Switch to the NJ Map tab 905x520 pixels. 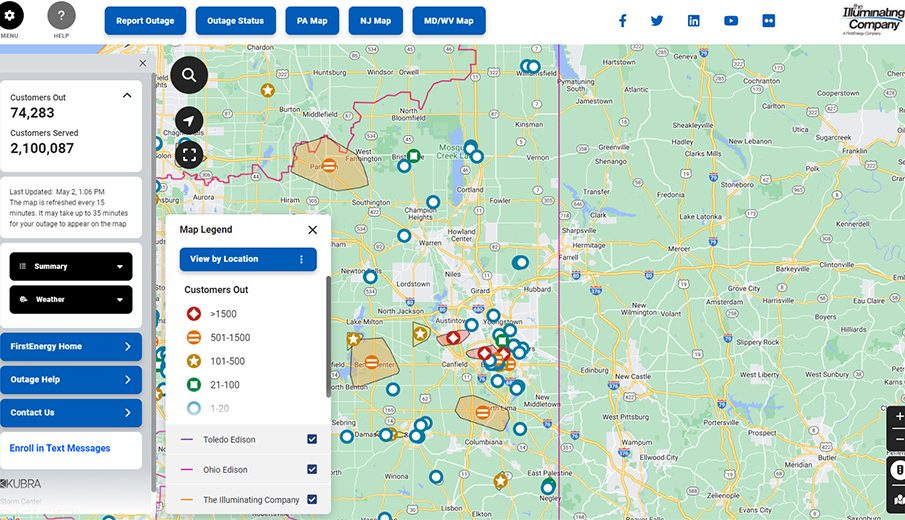point(376,21)
